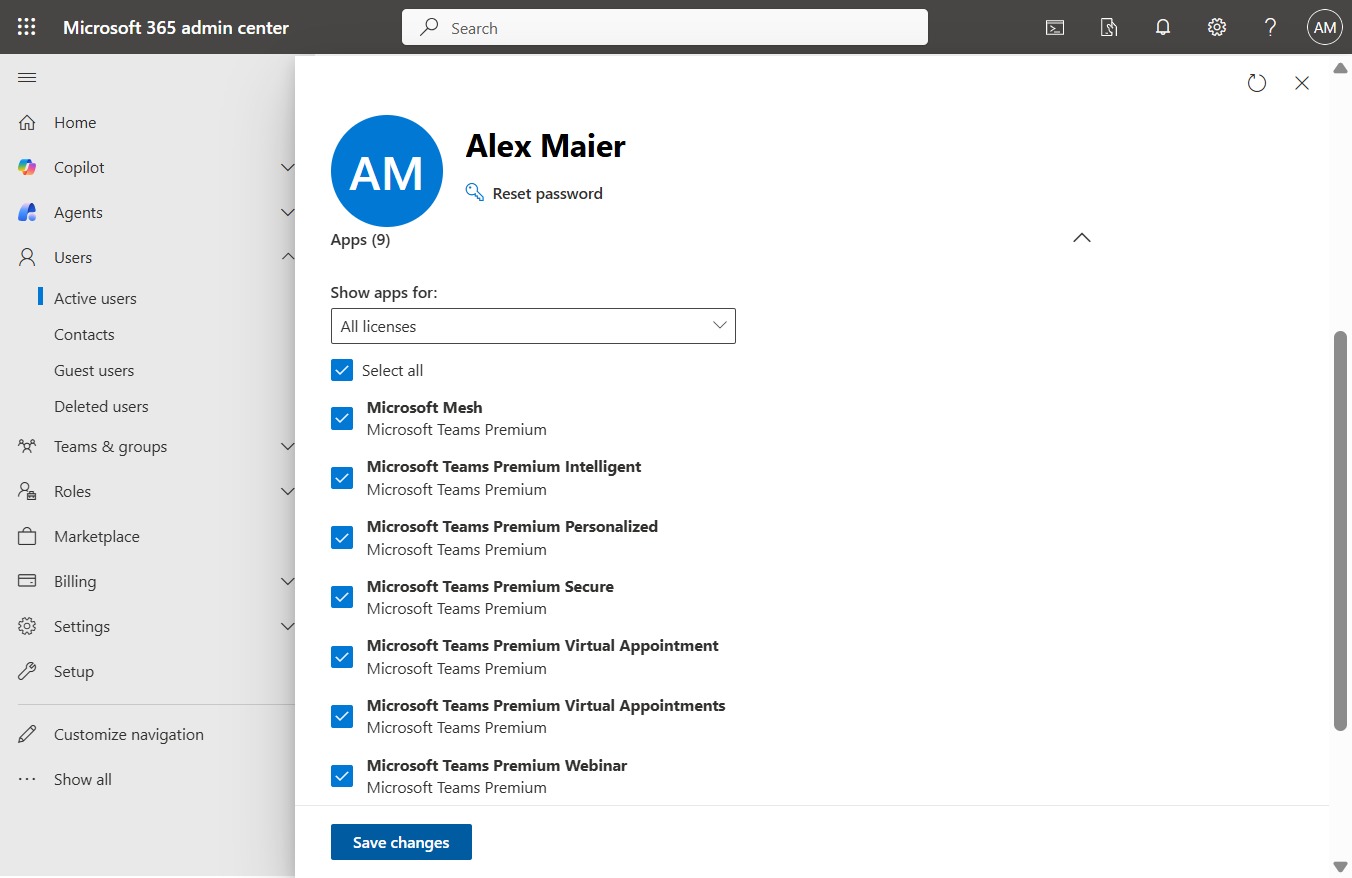Viewport: 1352px width, 878px height.
Task: Click the Show all ellipsis icon
Action: (27, 779)
